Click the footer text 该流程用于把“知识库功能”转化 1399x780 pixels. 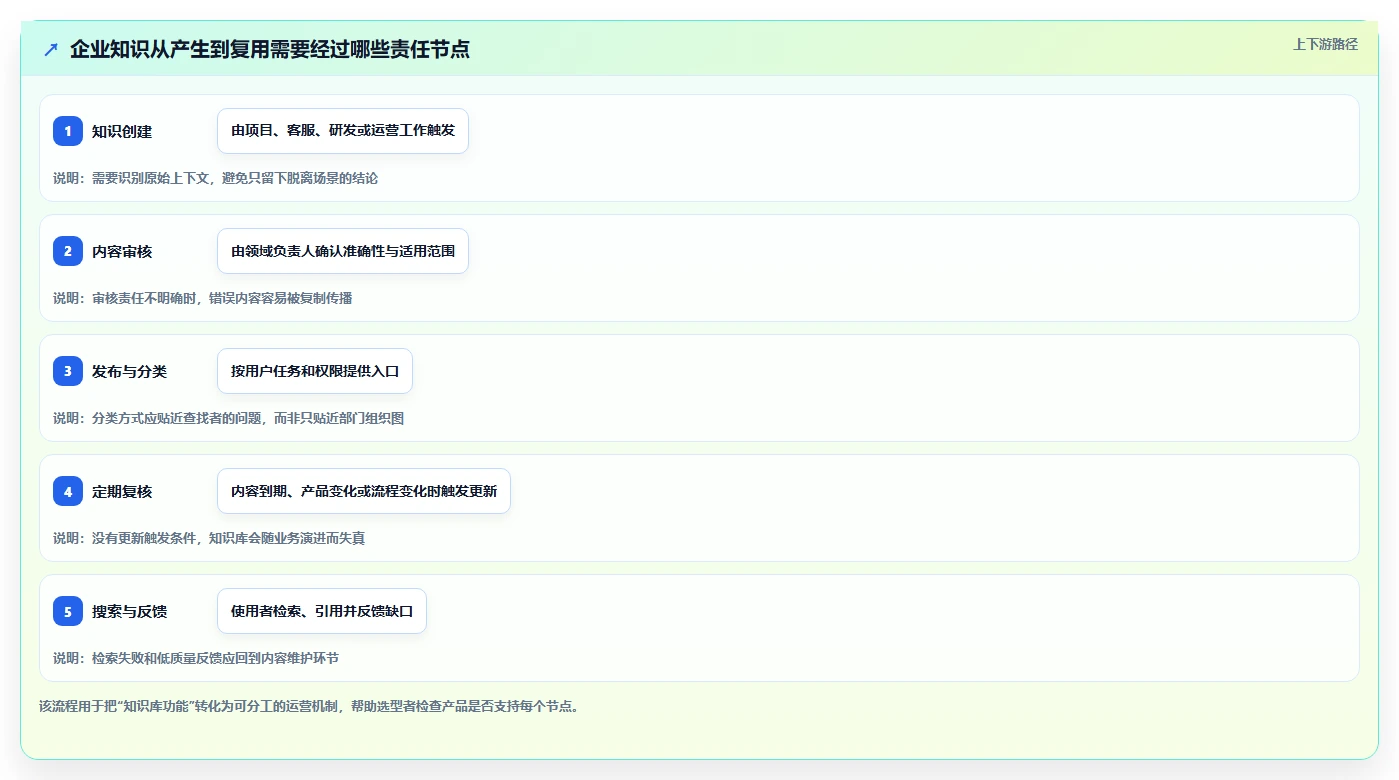309,706
